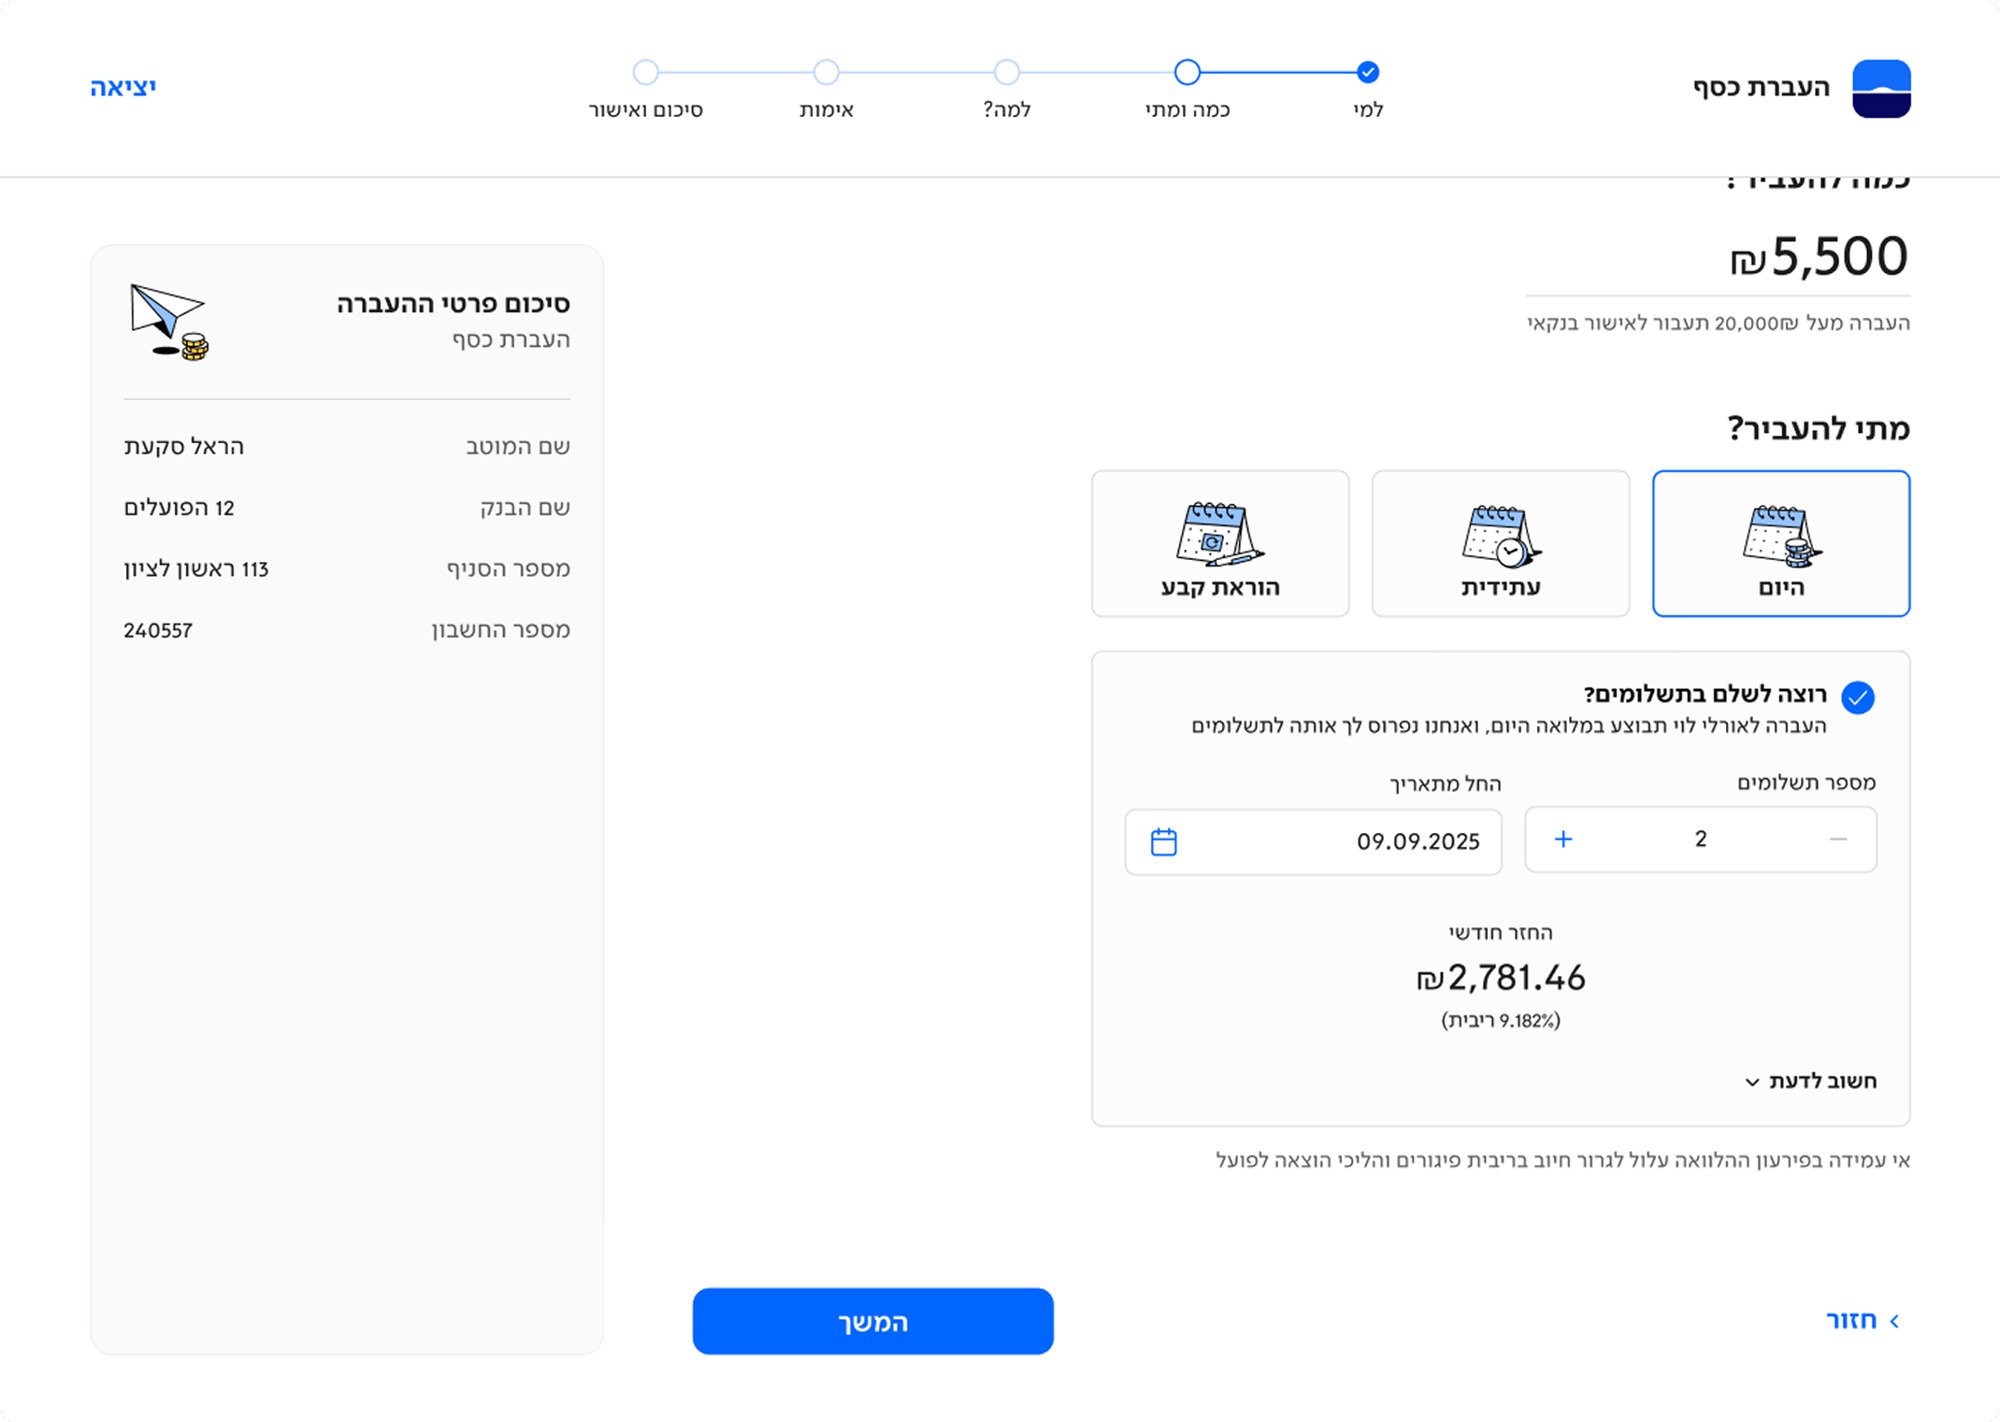Increase number of payments with plus
Screen dimensions: 2000x1422
point(1563,839)
